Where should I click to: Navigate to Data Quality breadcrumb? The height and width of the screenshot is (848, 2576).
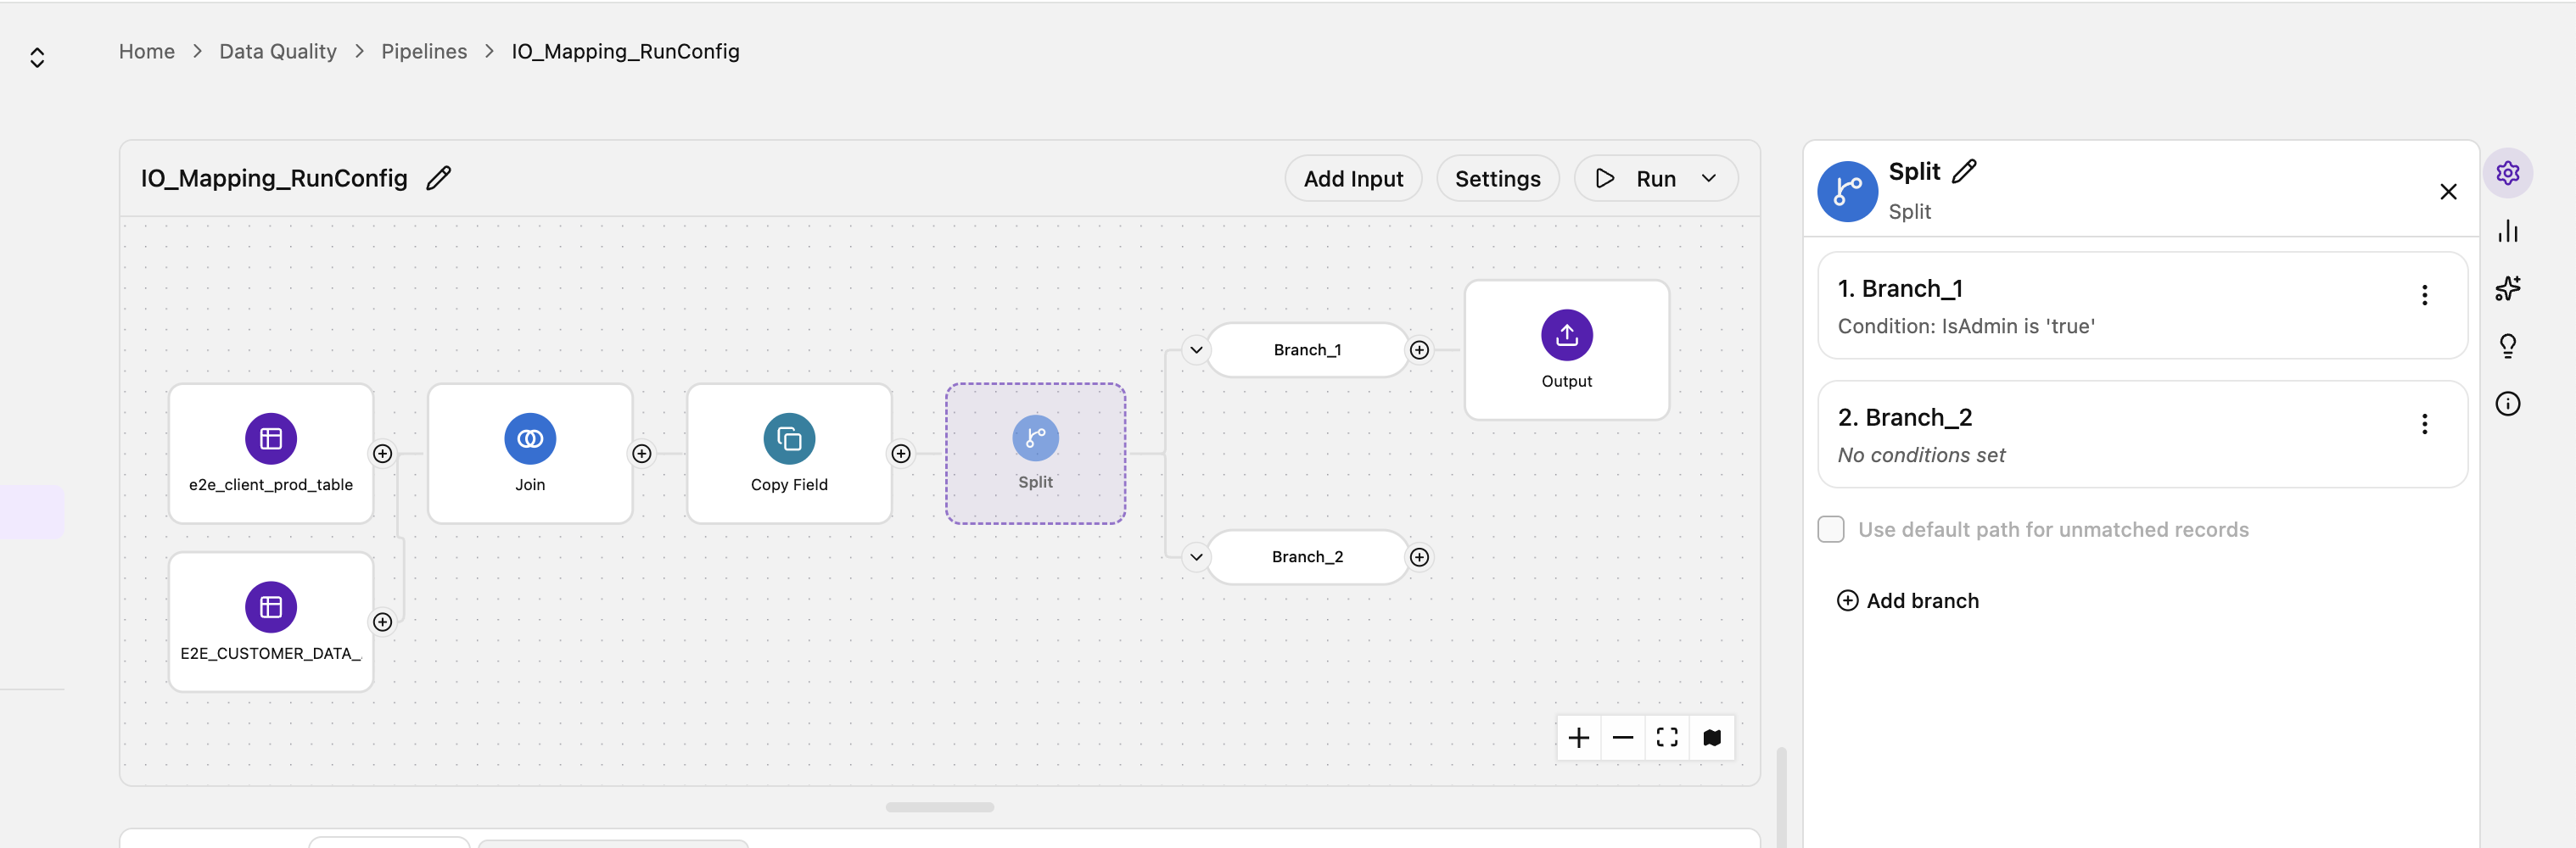[278, 51]
